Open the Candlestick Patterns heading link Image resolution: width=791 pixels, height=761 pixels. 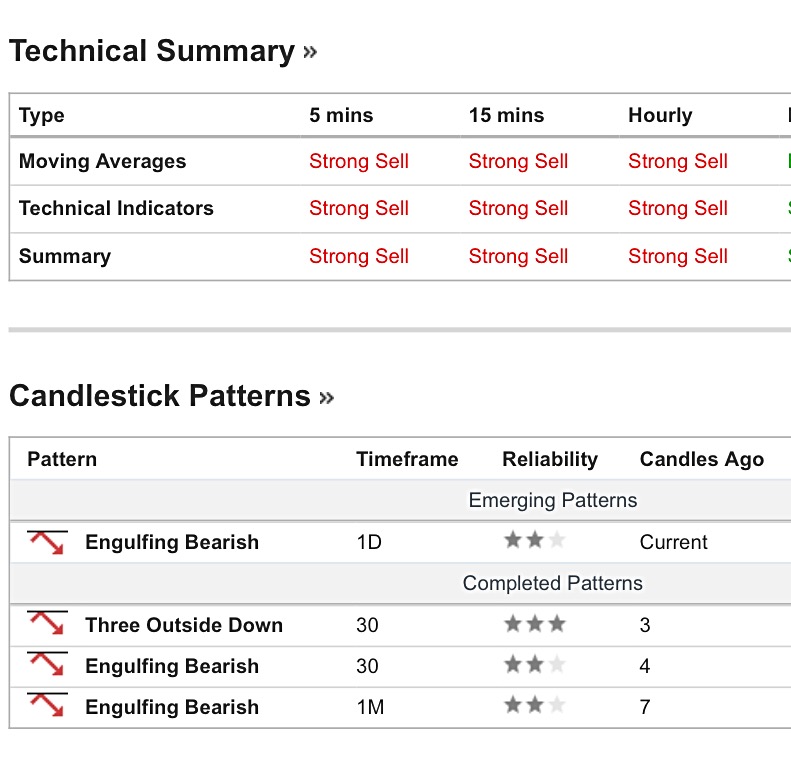point(160,396)
